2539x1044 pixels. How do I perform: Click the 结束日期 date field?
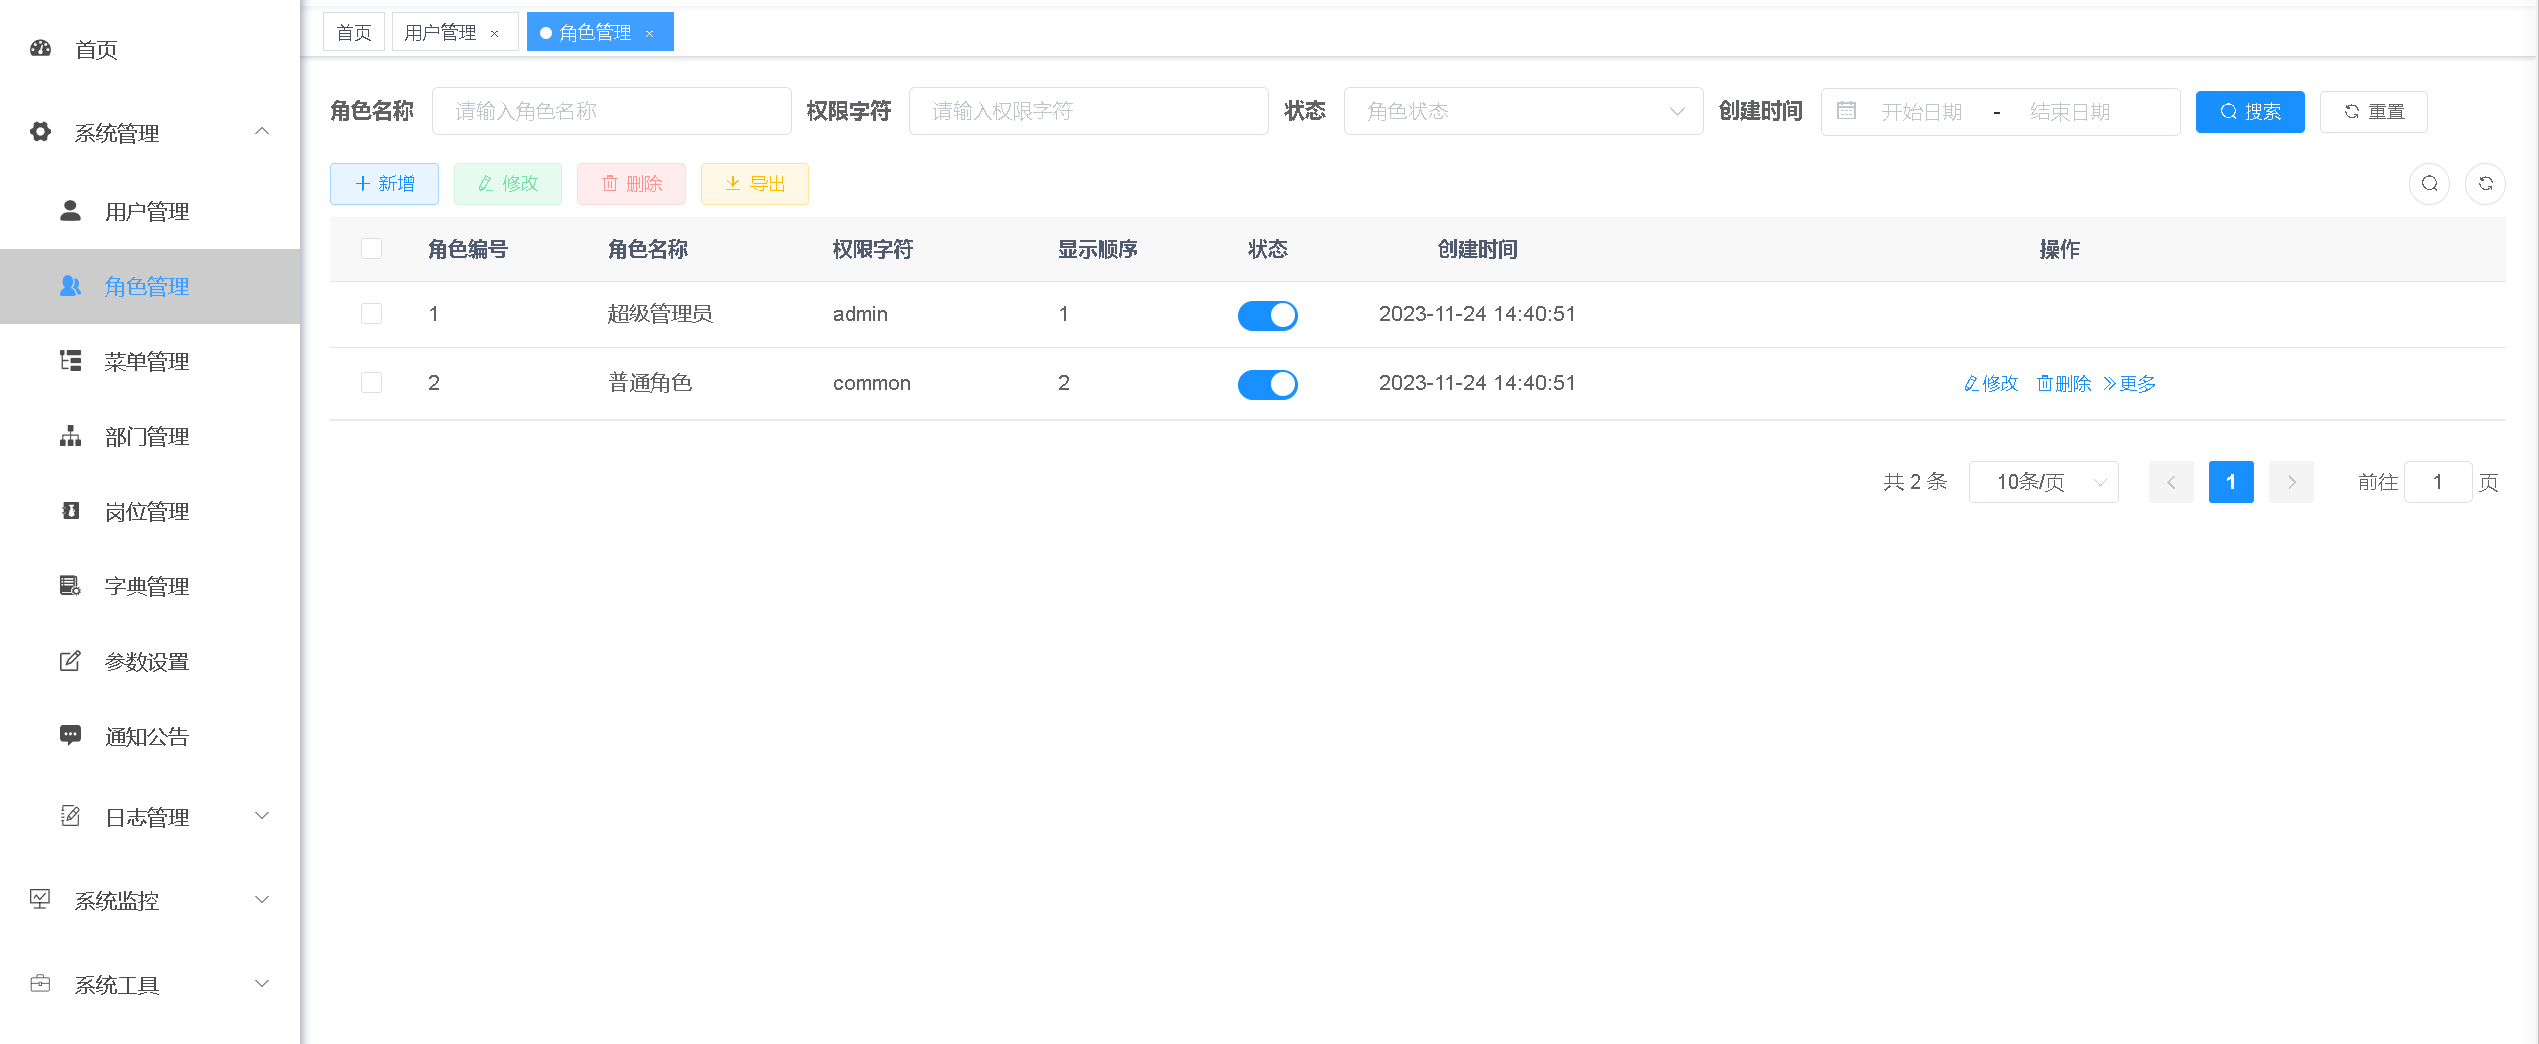tap(2070, 111)
